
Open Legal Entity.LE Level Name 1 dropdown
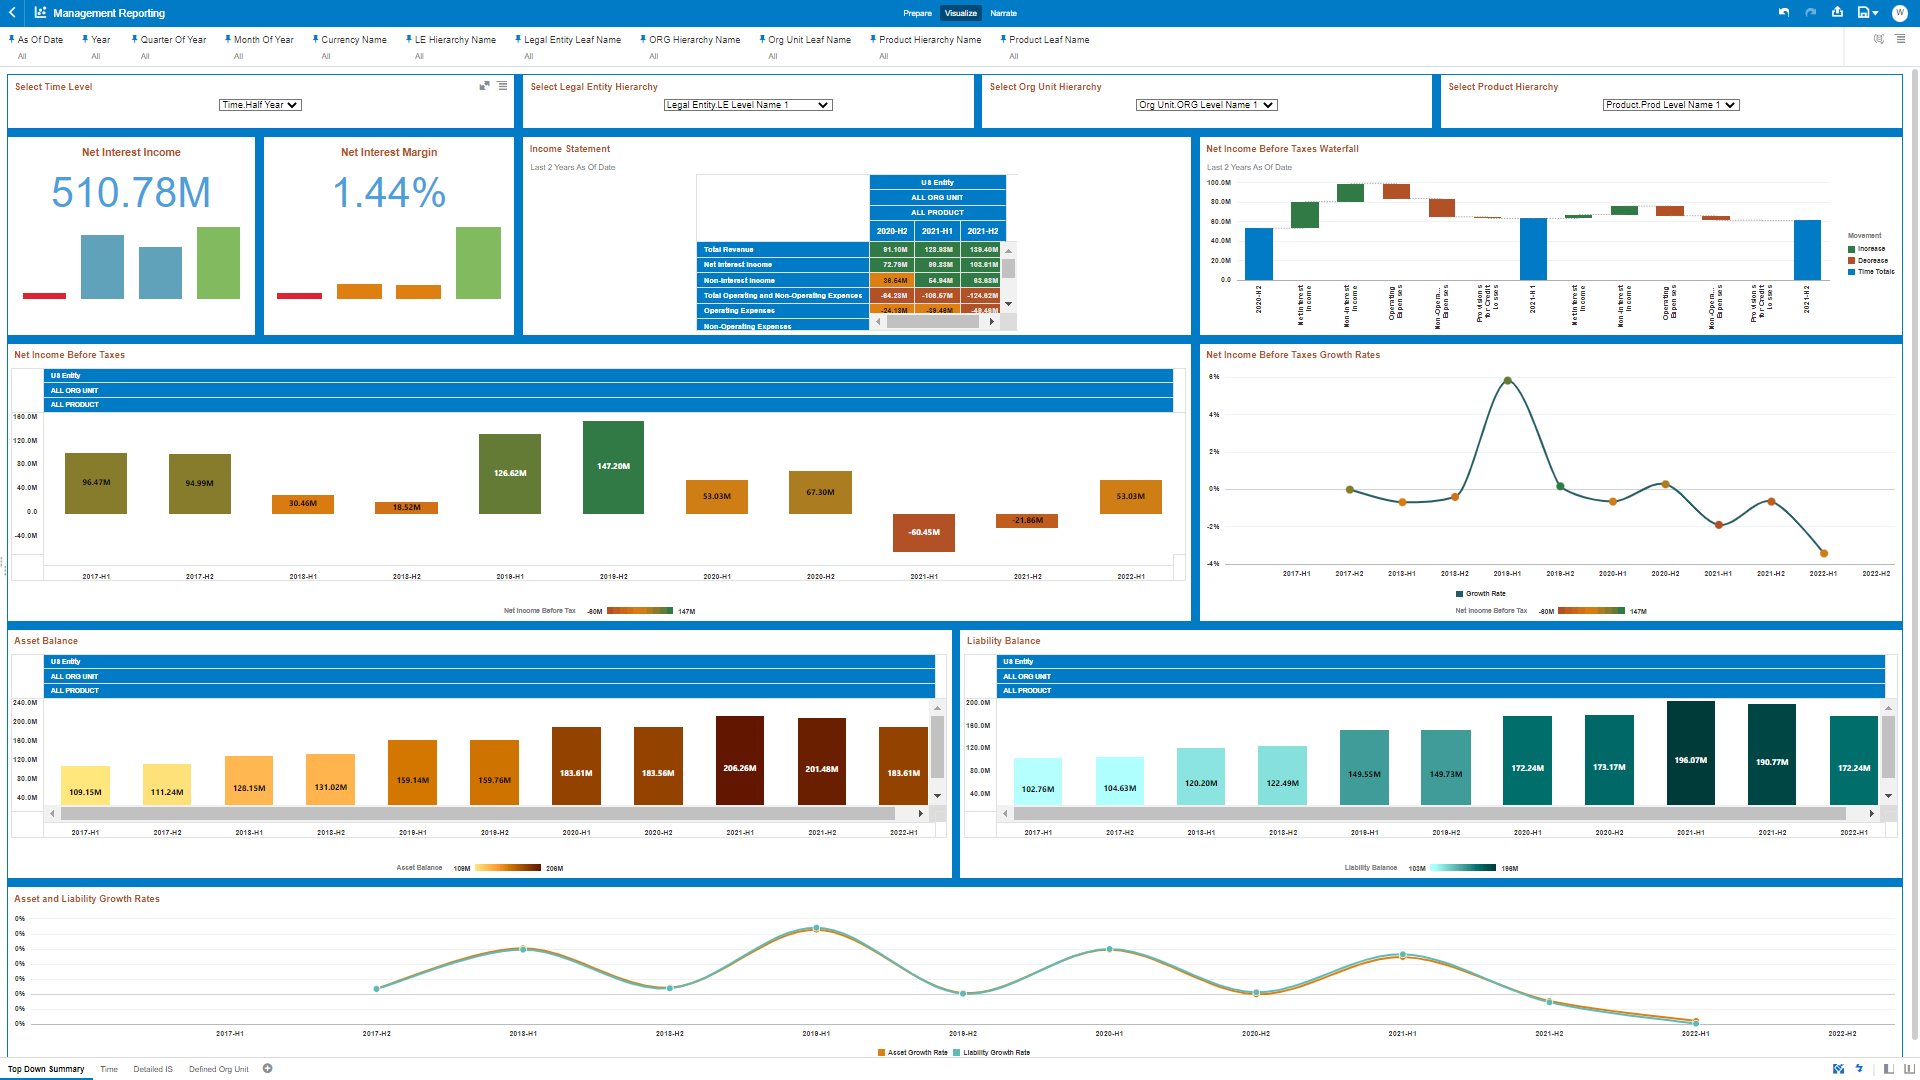748,105
